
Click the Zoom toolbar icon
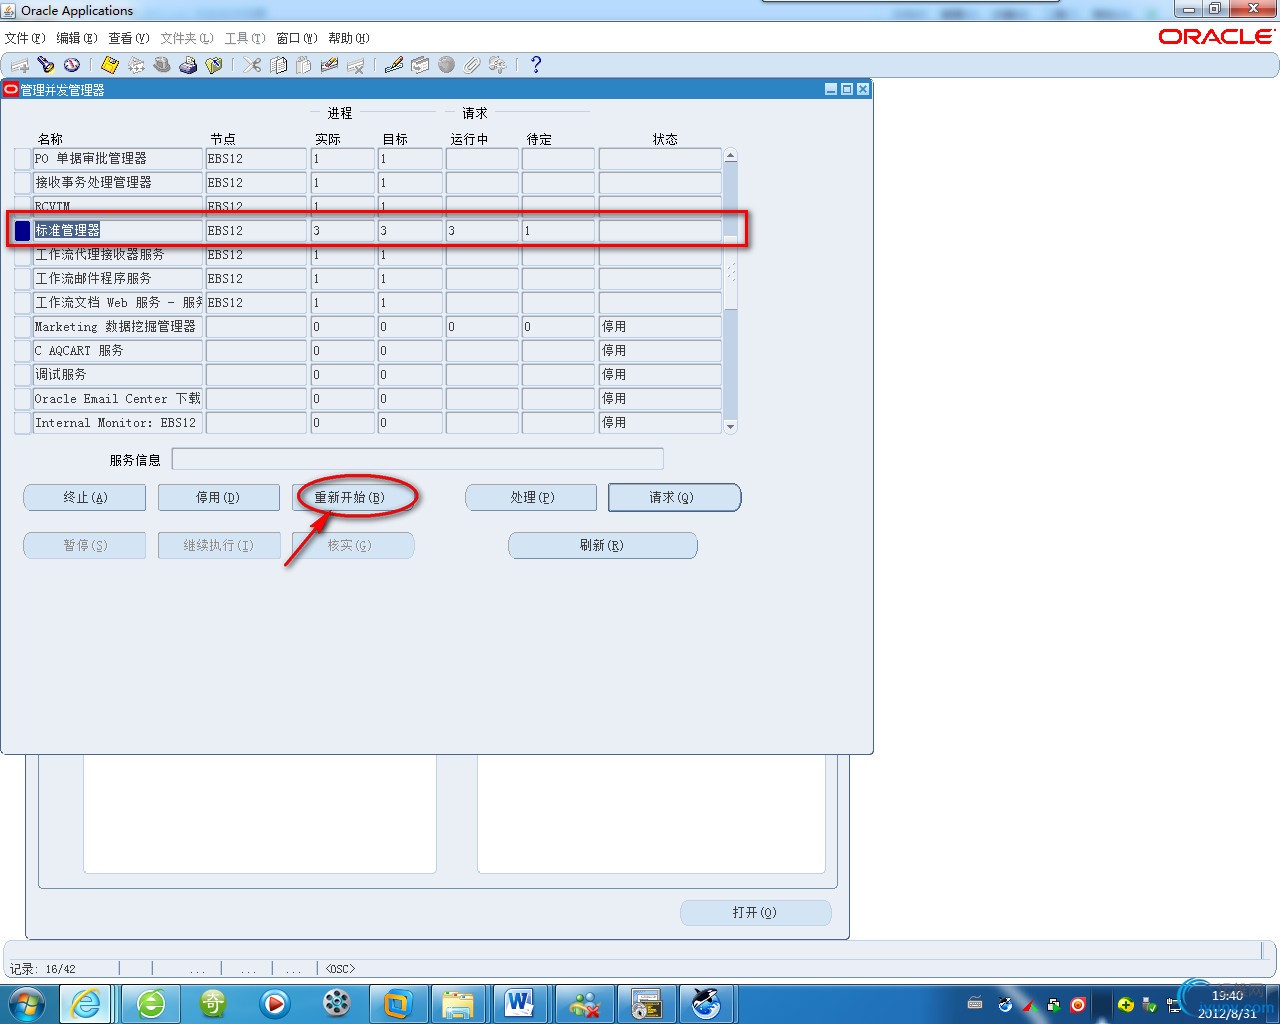[x=420, y=65]
